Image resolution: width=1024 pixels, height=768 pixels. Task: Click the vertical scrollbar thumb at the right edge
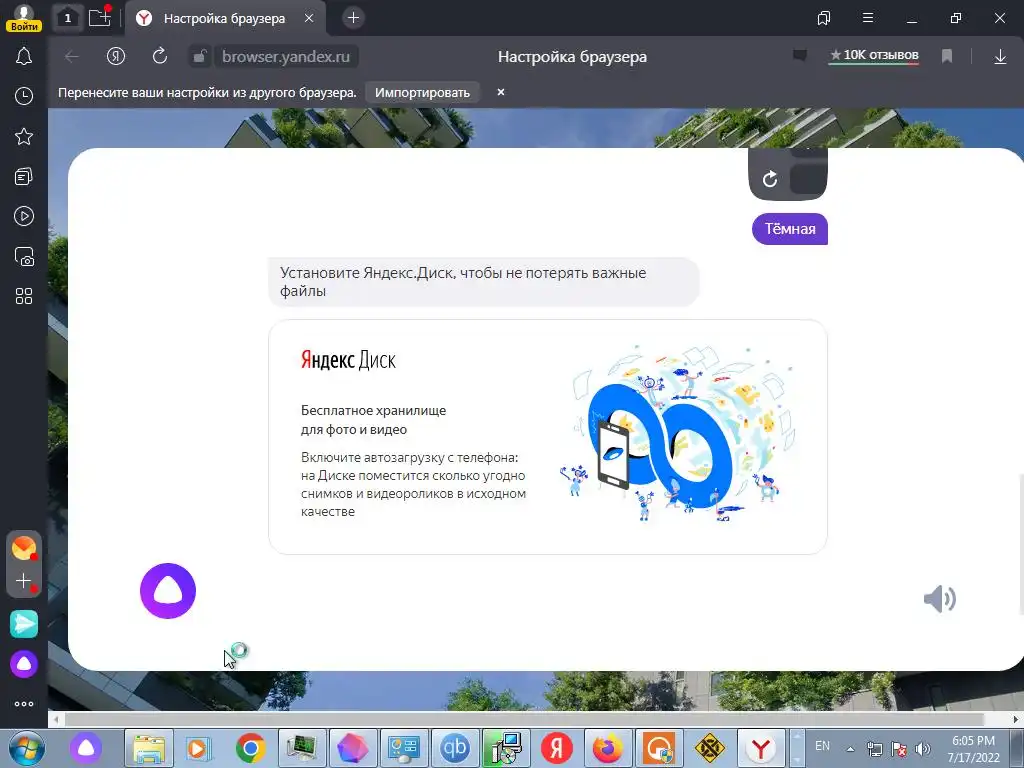click(x=1021, y=543)
